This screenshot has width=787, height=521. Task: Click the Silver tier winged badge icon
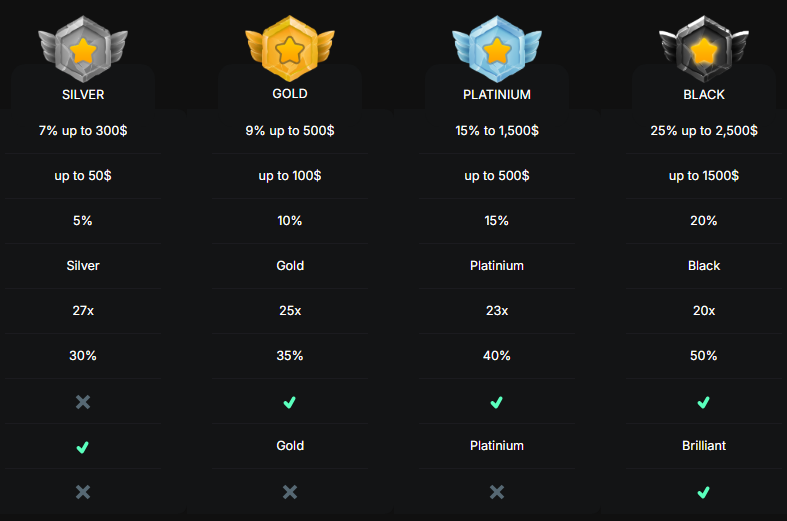tap(83, 49)
